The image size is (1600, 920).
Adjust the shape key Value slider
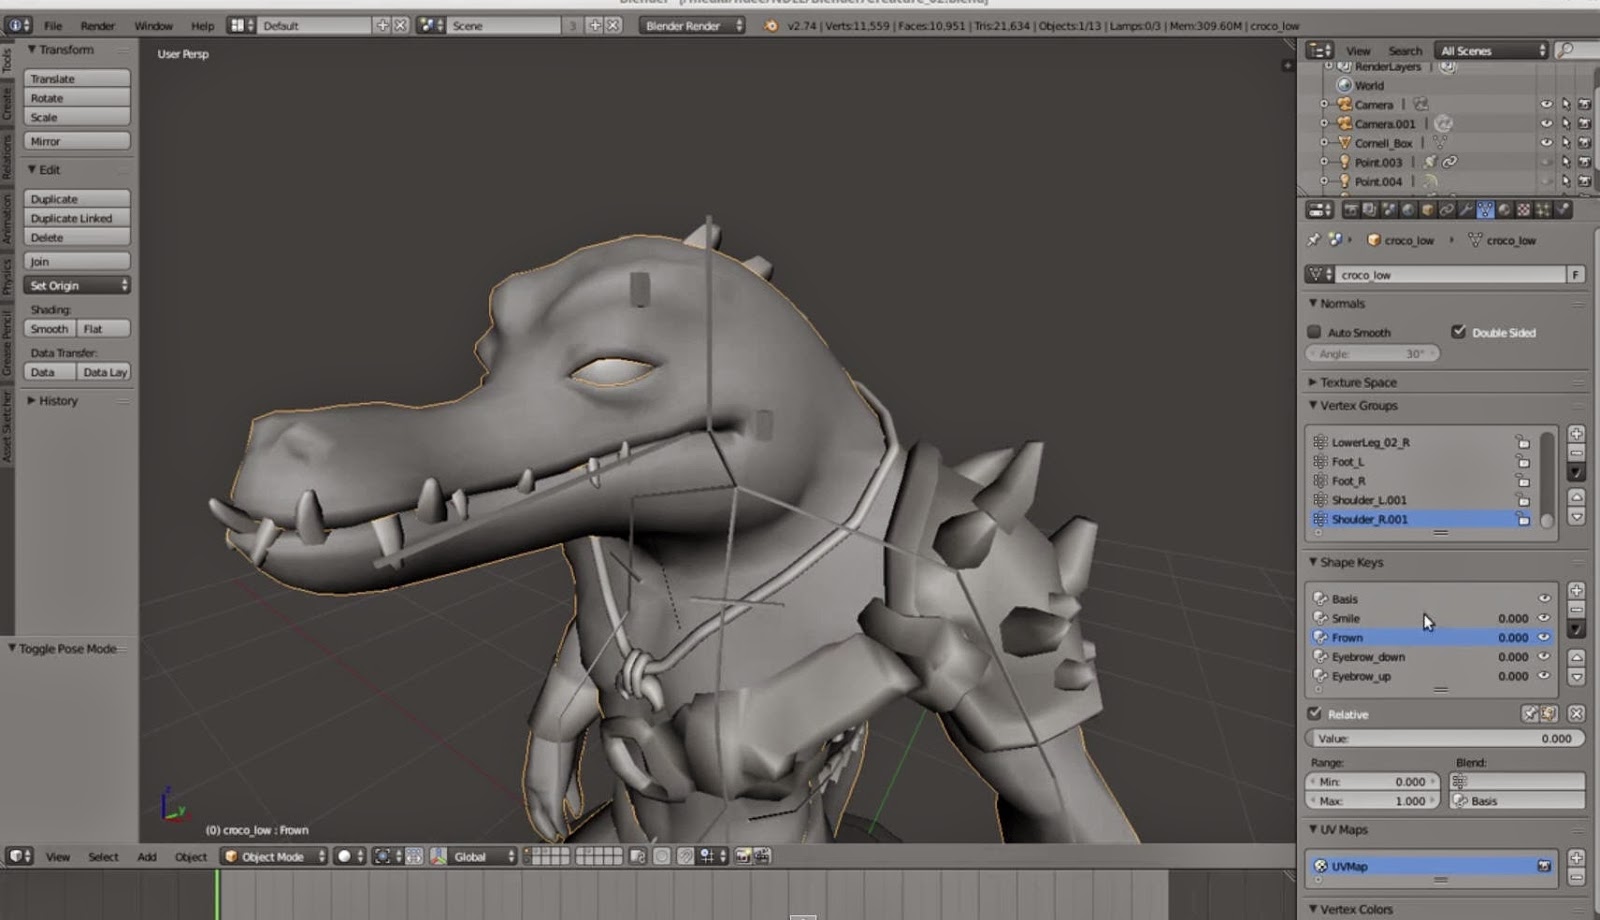(1445, 738)
